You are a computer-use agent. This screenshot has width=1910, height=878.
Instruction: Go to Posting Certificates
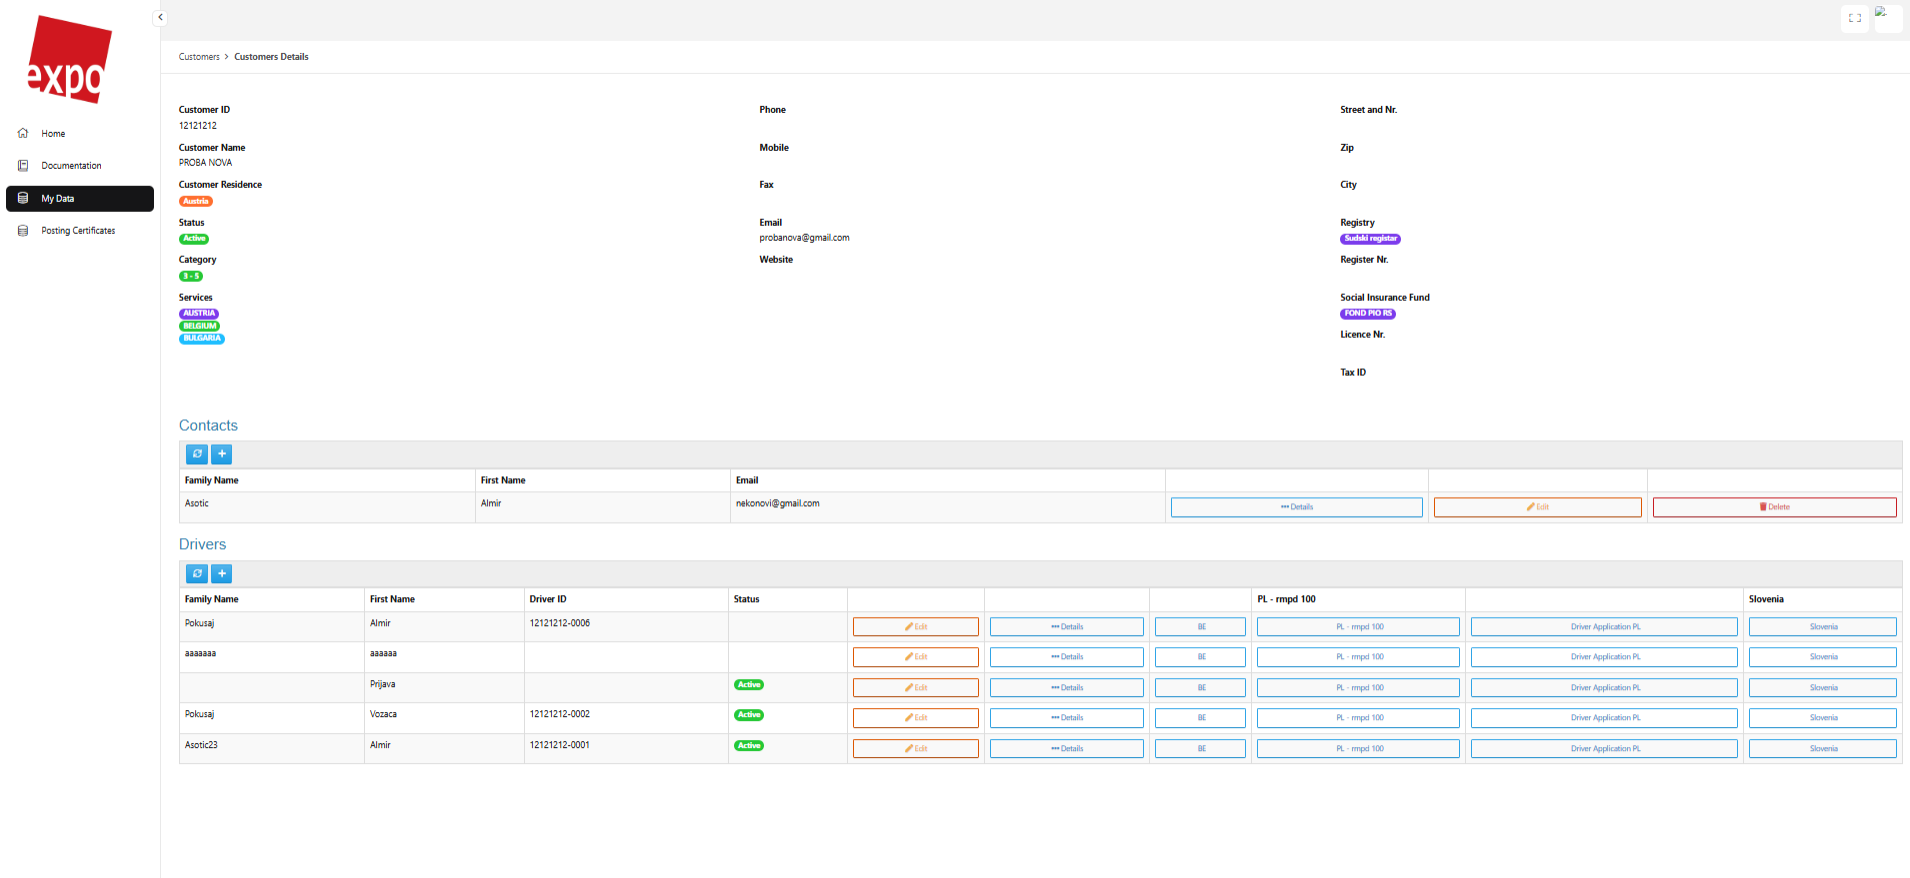coord(78,231)
